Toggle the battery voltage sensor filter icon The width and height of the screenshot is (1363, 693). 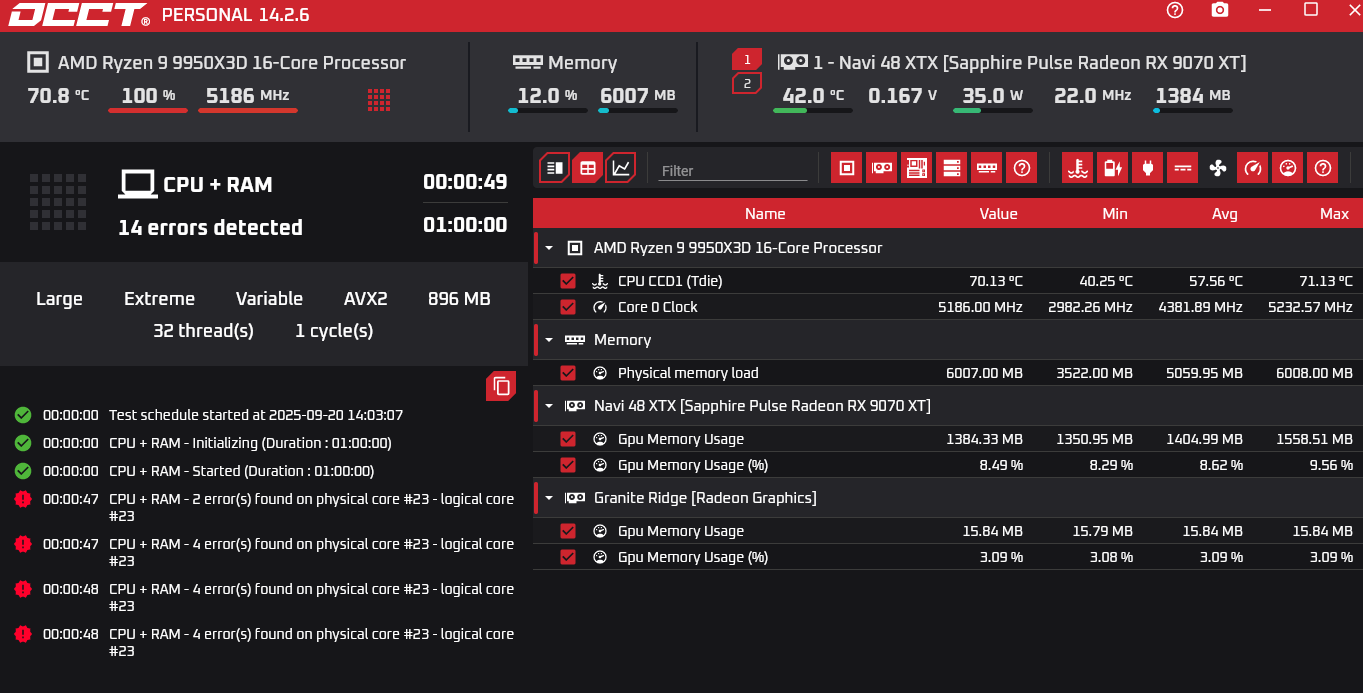coord(1112,168)
